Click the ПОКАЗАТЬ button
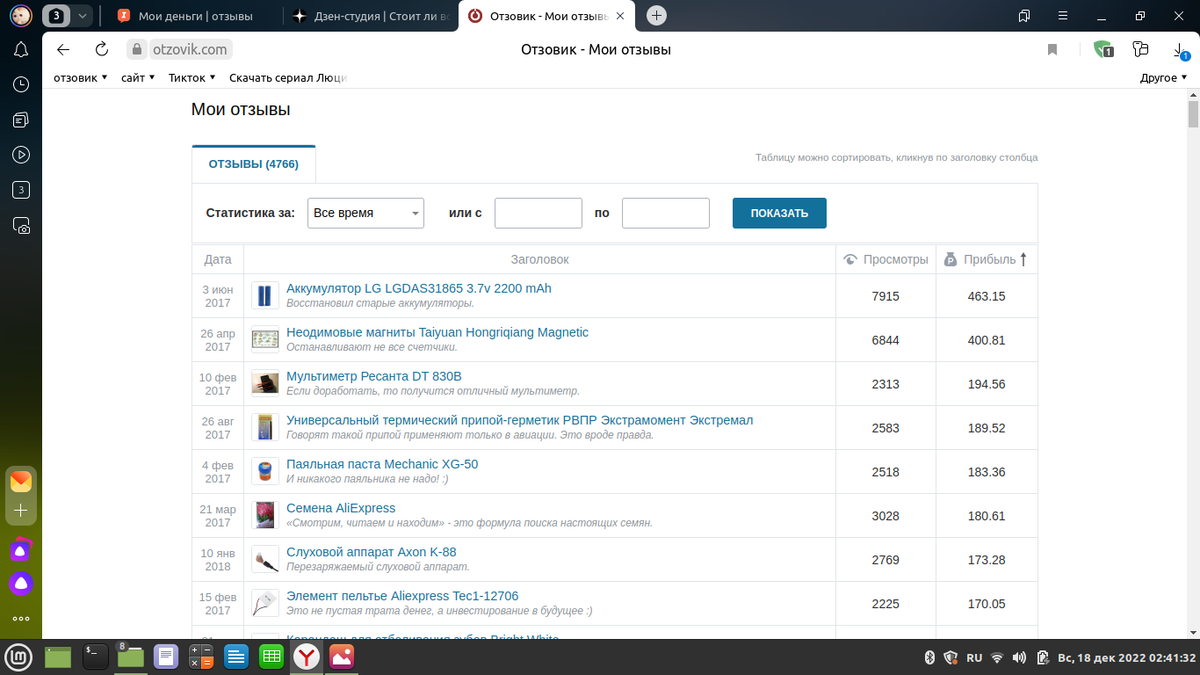Screen dimensions: 1200x675 [x=779, y=213]
